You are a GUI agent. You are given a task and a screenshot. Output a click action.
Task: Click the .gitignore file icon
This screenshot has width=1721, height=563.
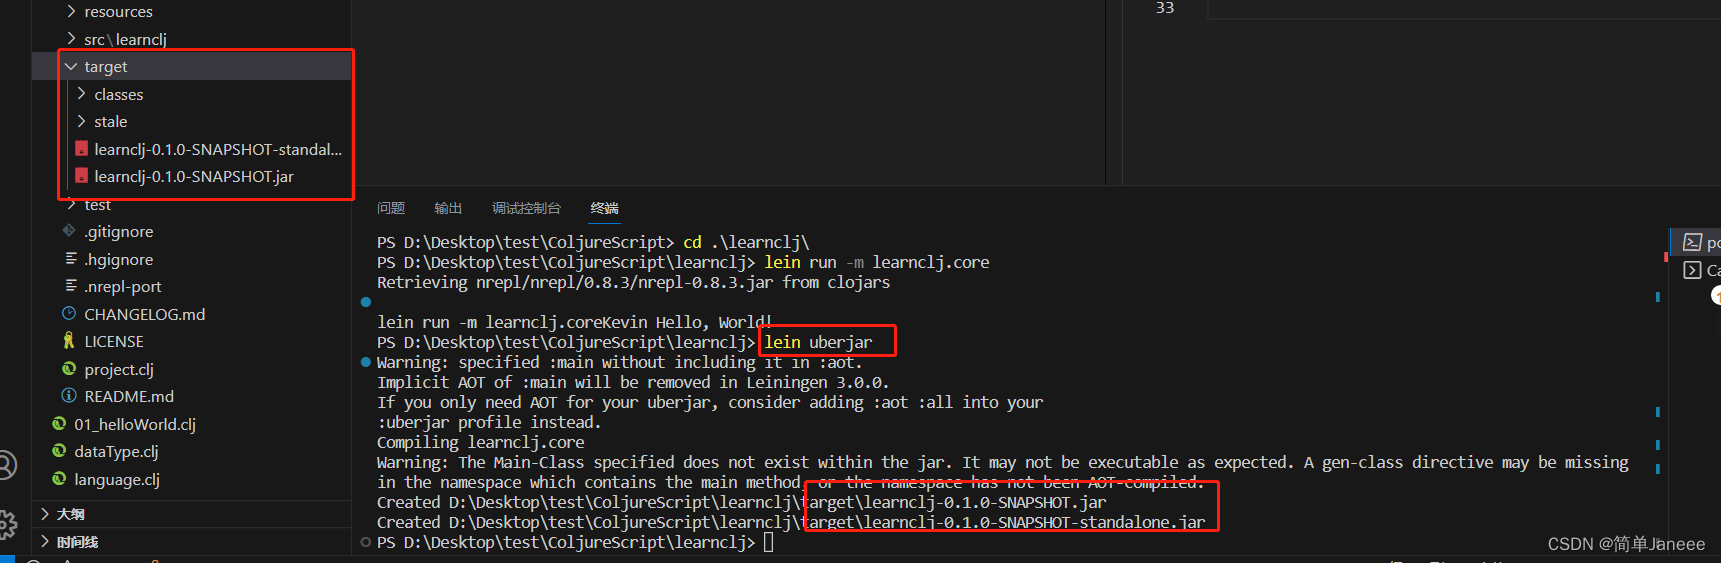tap(69, 231)
